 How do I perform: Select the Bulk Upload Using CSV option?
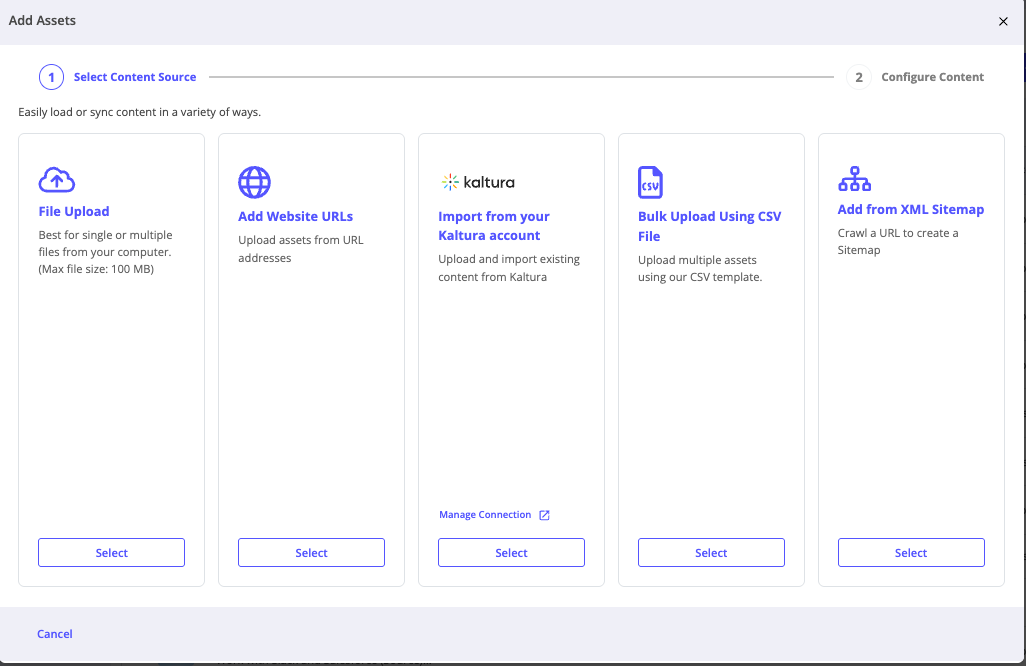click(711, 553)
